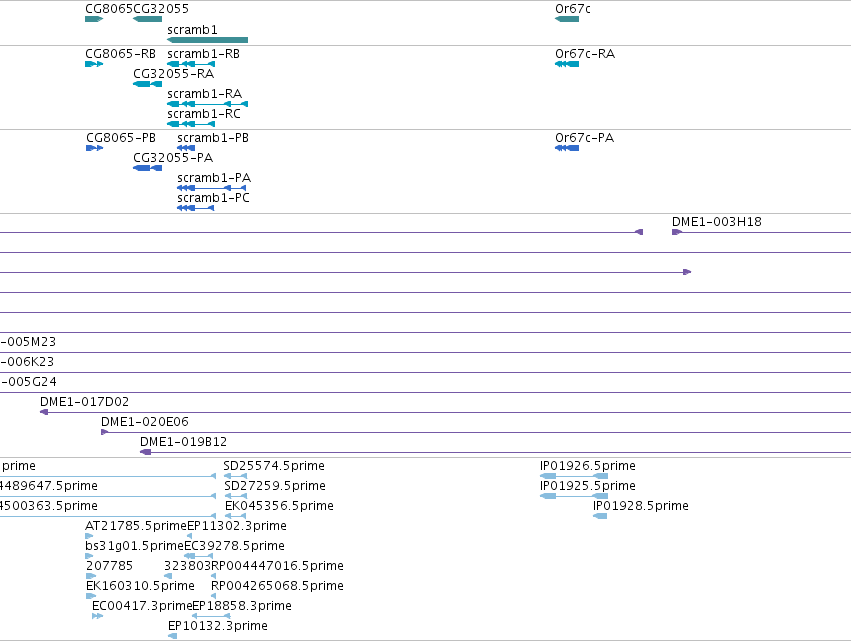
Task: Click the -005M23 clone label
Action: [28, 341]
